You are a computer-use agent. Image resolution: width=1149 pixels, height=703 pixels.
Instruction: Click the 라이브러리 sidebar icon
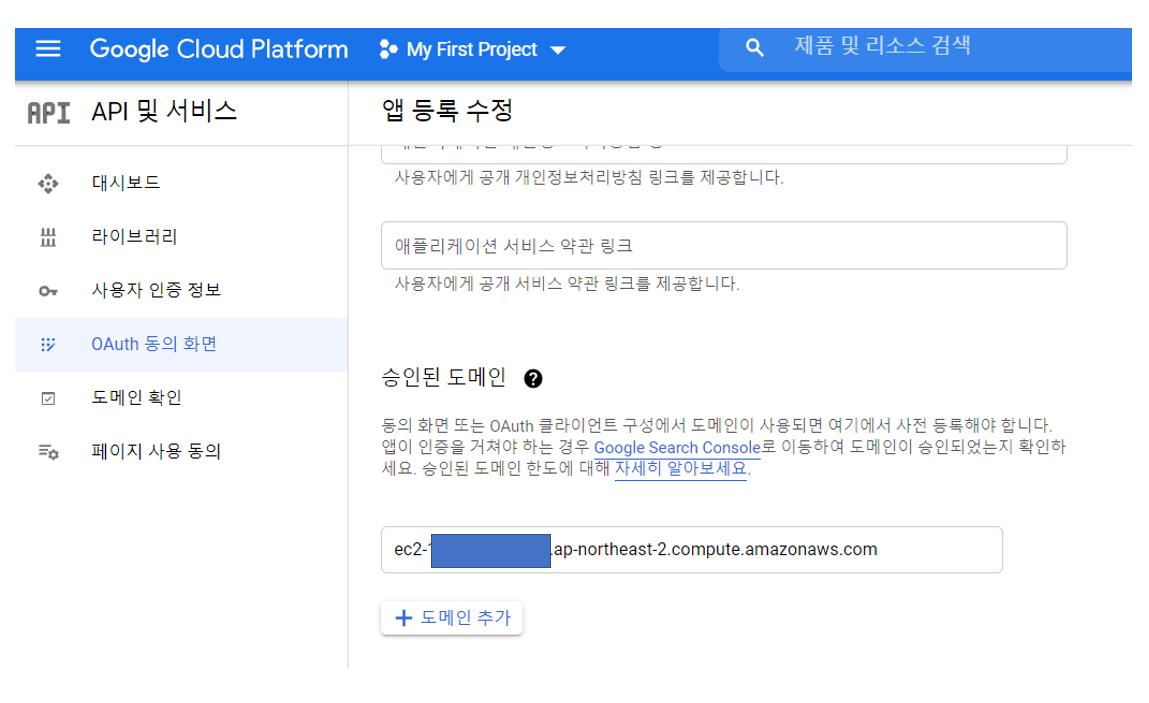pos(48,237)
